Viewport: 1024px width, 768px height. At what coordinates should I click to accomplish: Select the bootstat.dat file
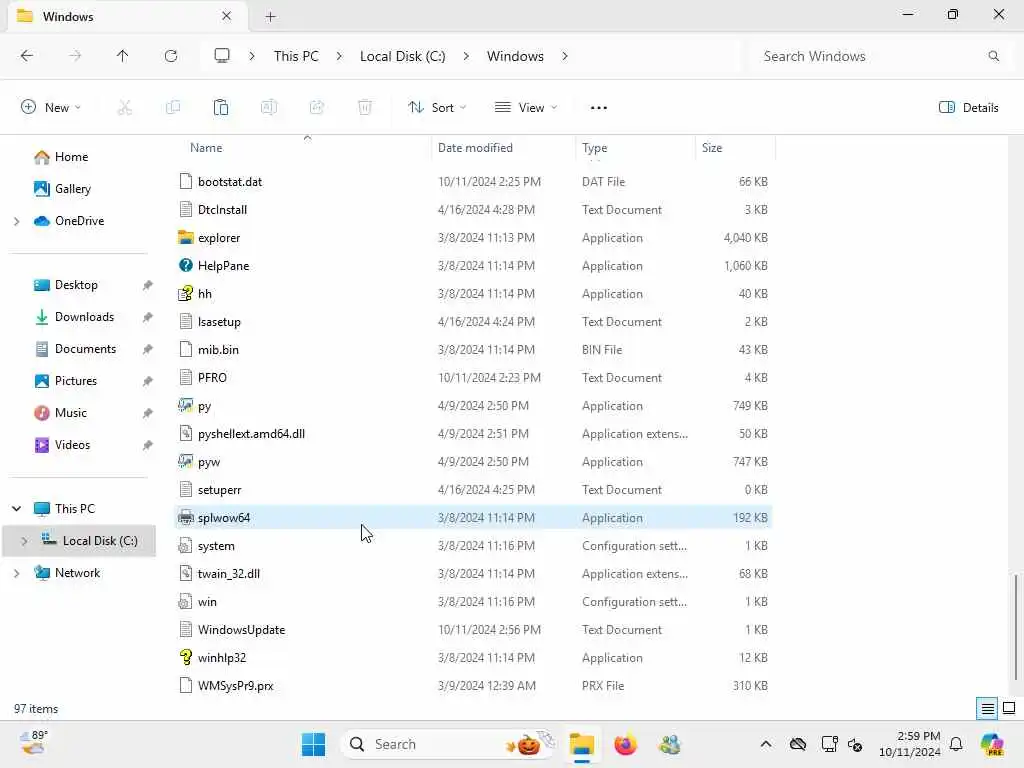coord(473,182)
